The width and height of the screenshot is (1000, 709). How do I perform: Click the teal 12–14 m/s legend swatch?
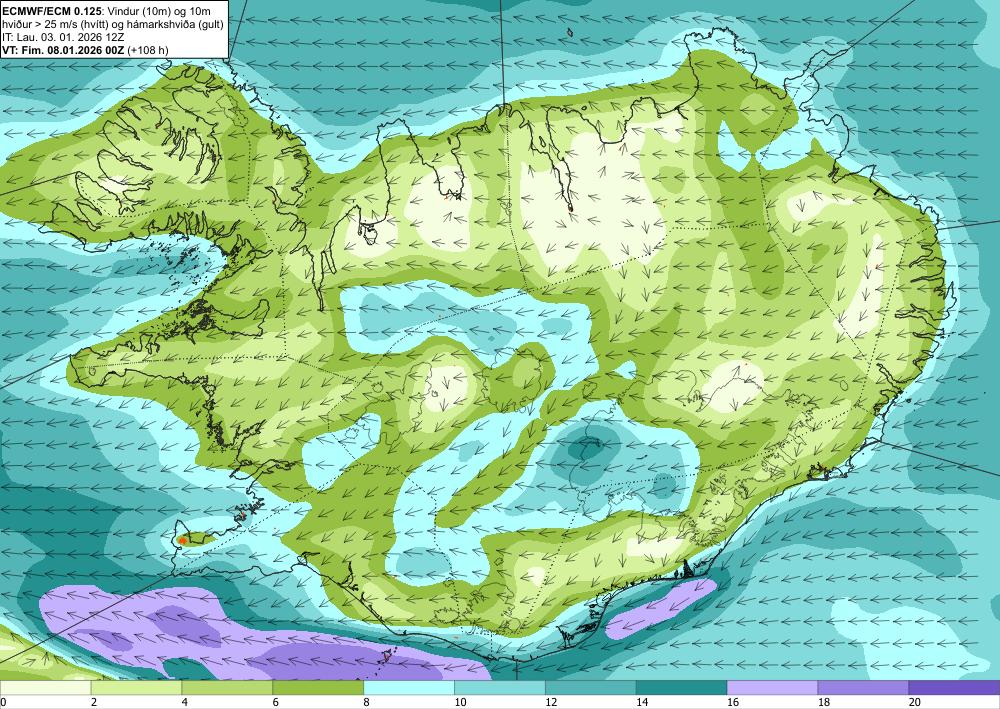pyautogui.click(x=591, y=688)
